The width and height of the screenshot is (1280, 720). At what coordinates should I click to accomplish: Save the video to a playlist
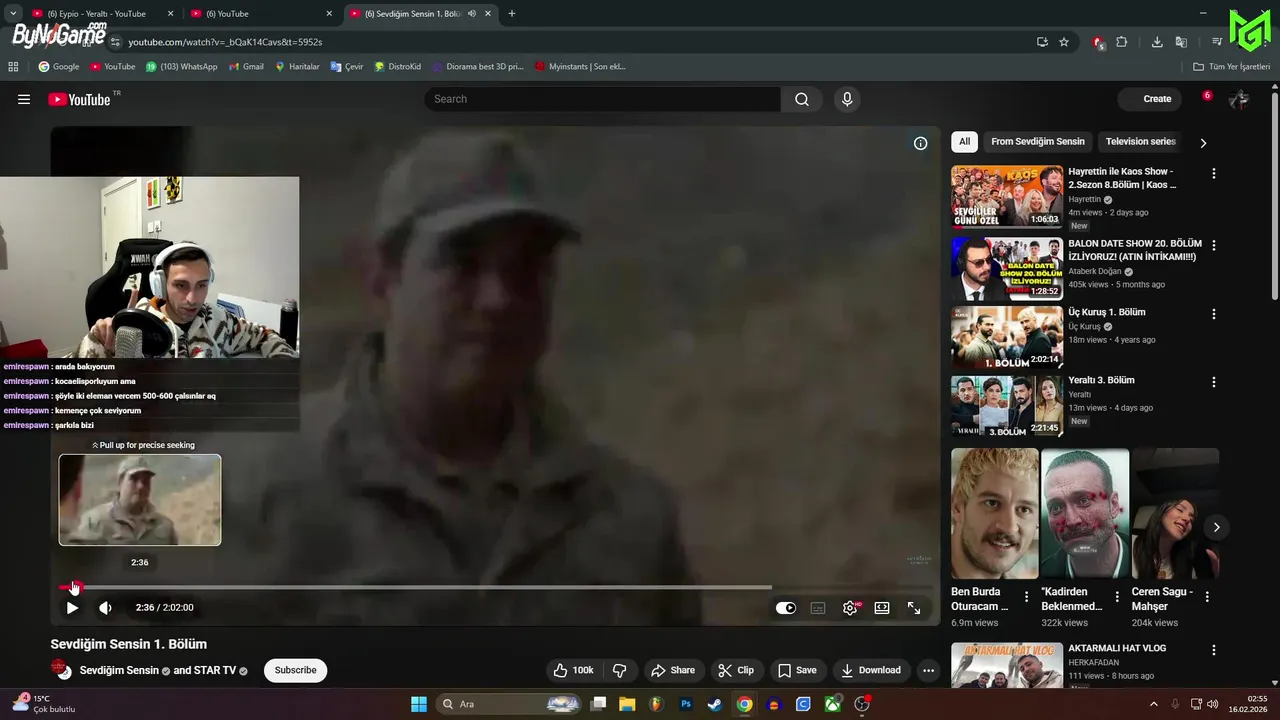click(x=797, y=670)
